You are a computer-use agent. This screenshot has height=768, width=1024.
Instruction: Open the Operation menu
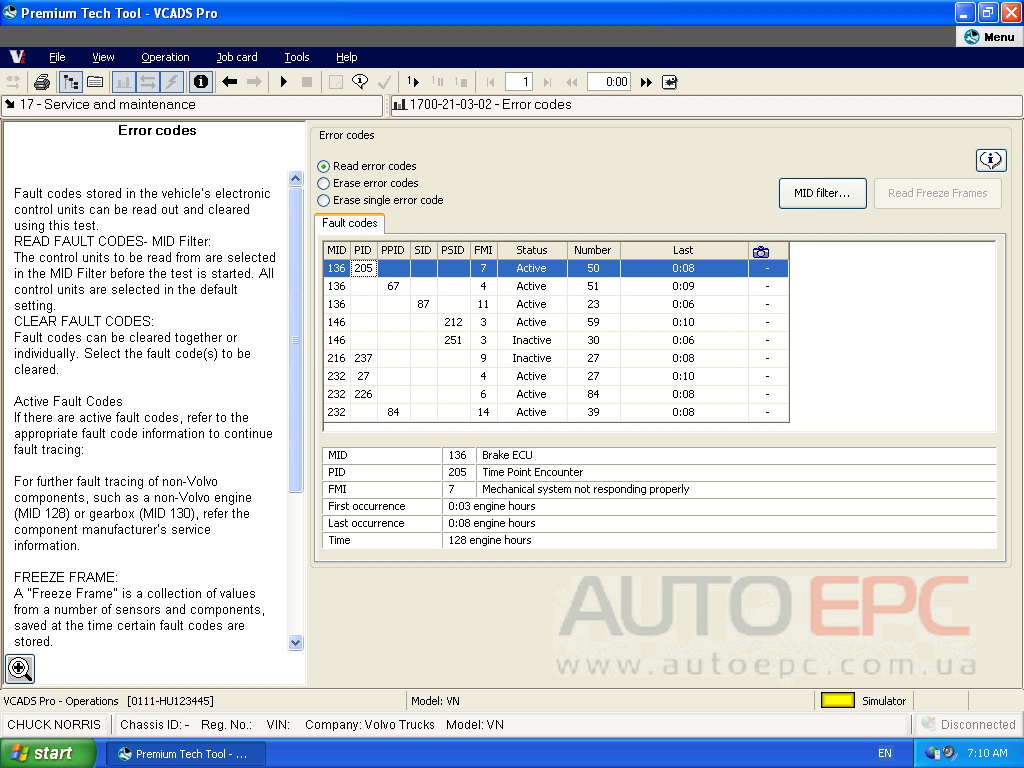[x=165, y=57]
